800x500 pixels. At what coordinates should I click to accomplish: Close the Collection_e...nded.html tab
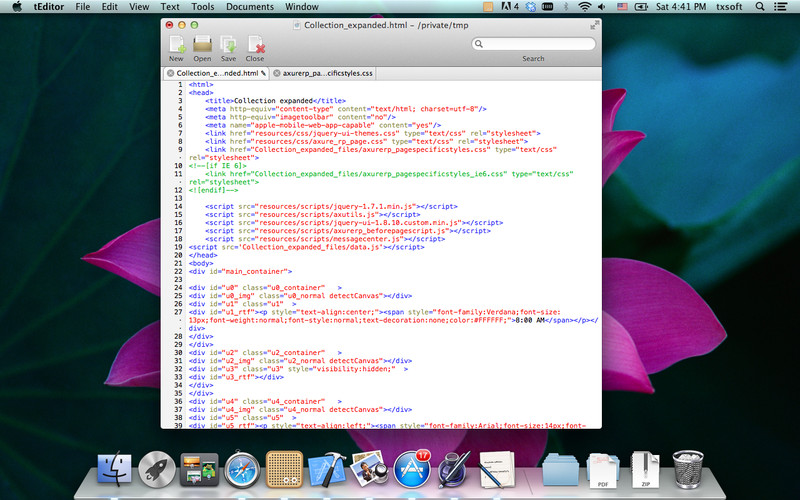tap(170, 73)
